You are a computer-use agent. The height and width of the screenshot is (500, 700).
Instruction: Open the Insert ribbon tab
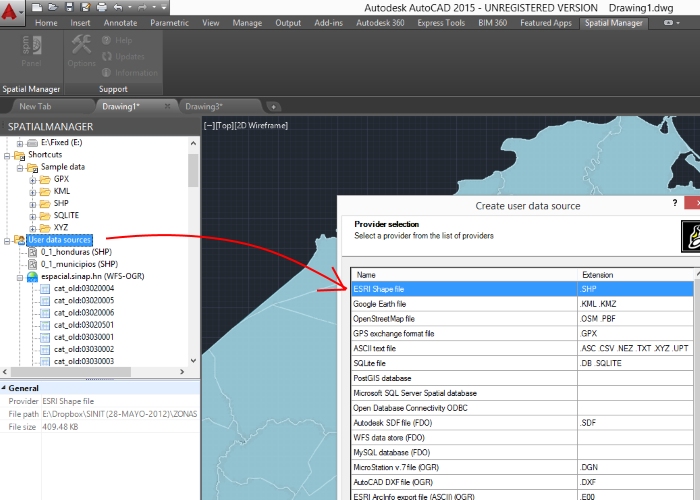pyautogui.click(x=80, y=23)
